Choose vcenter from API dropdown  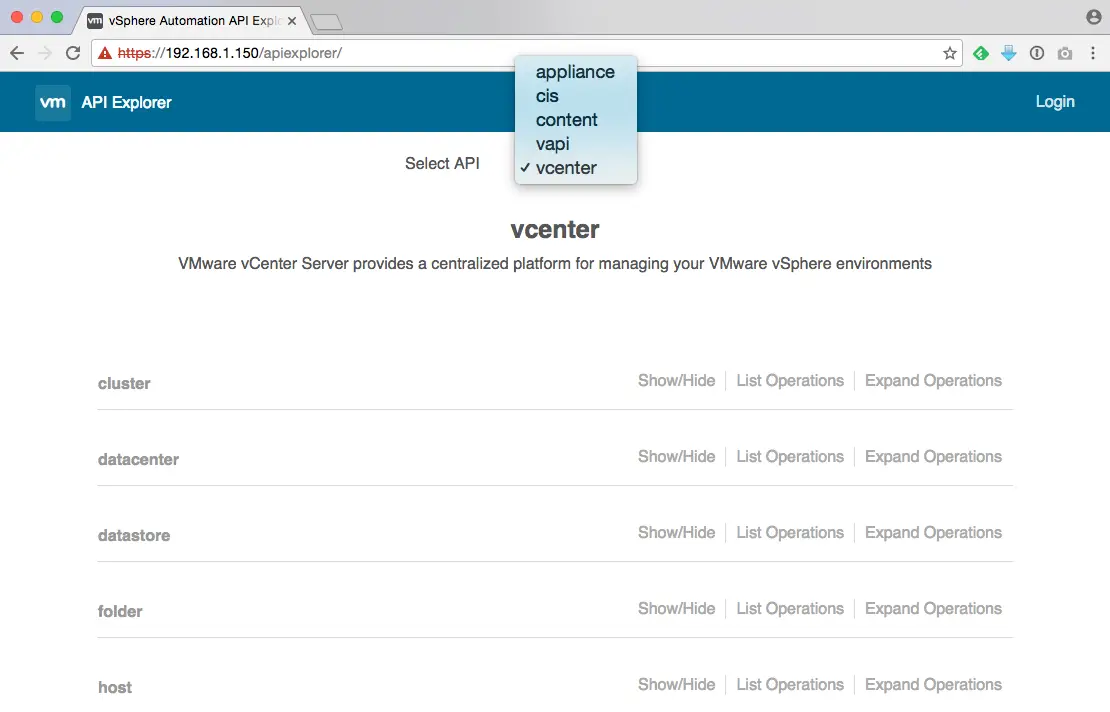576,168
